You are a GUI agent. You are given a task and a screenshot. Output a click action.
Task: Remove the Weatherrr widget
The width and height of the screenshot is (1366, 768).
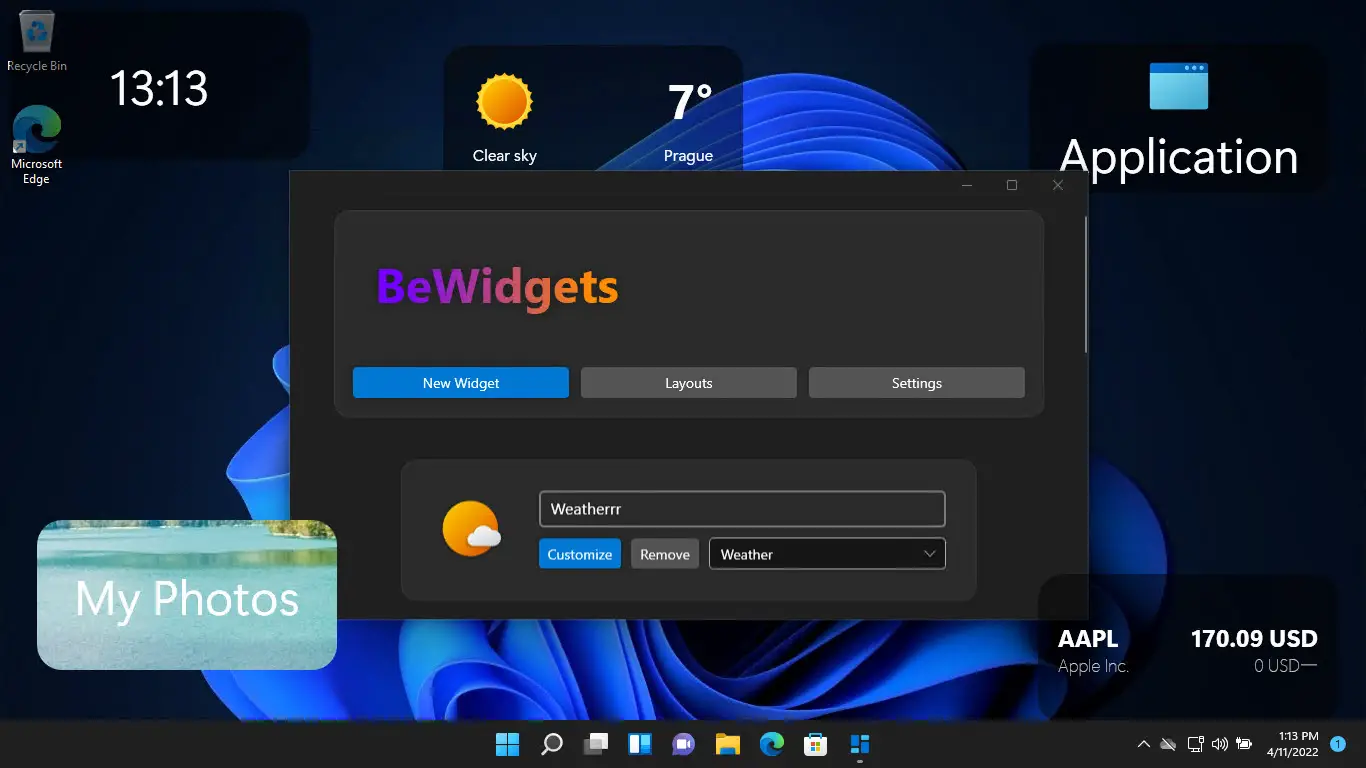coord(665,554)
